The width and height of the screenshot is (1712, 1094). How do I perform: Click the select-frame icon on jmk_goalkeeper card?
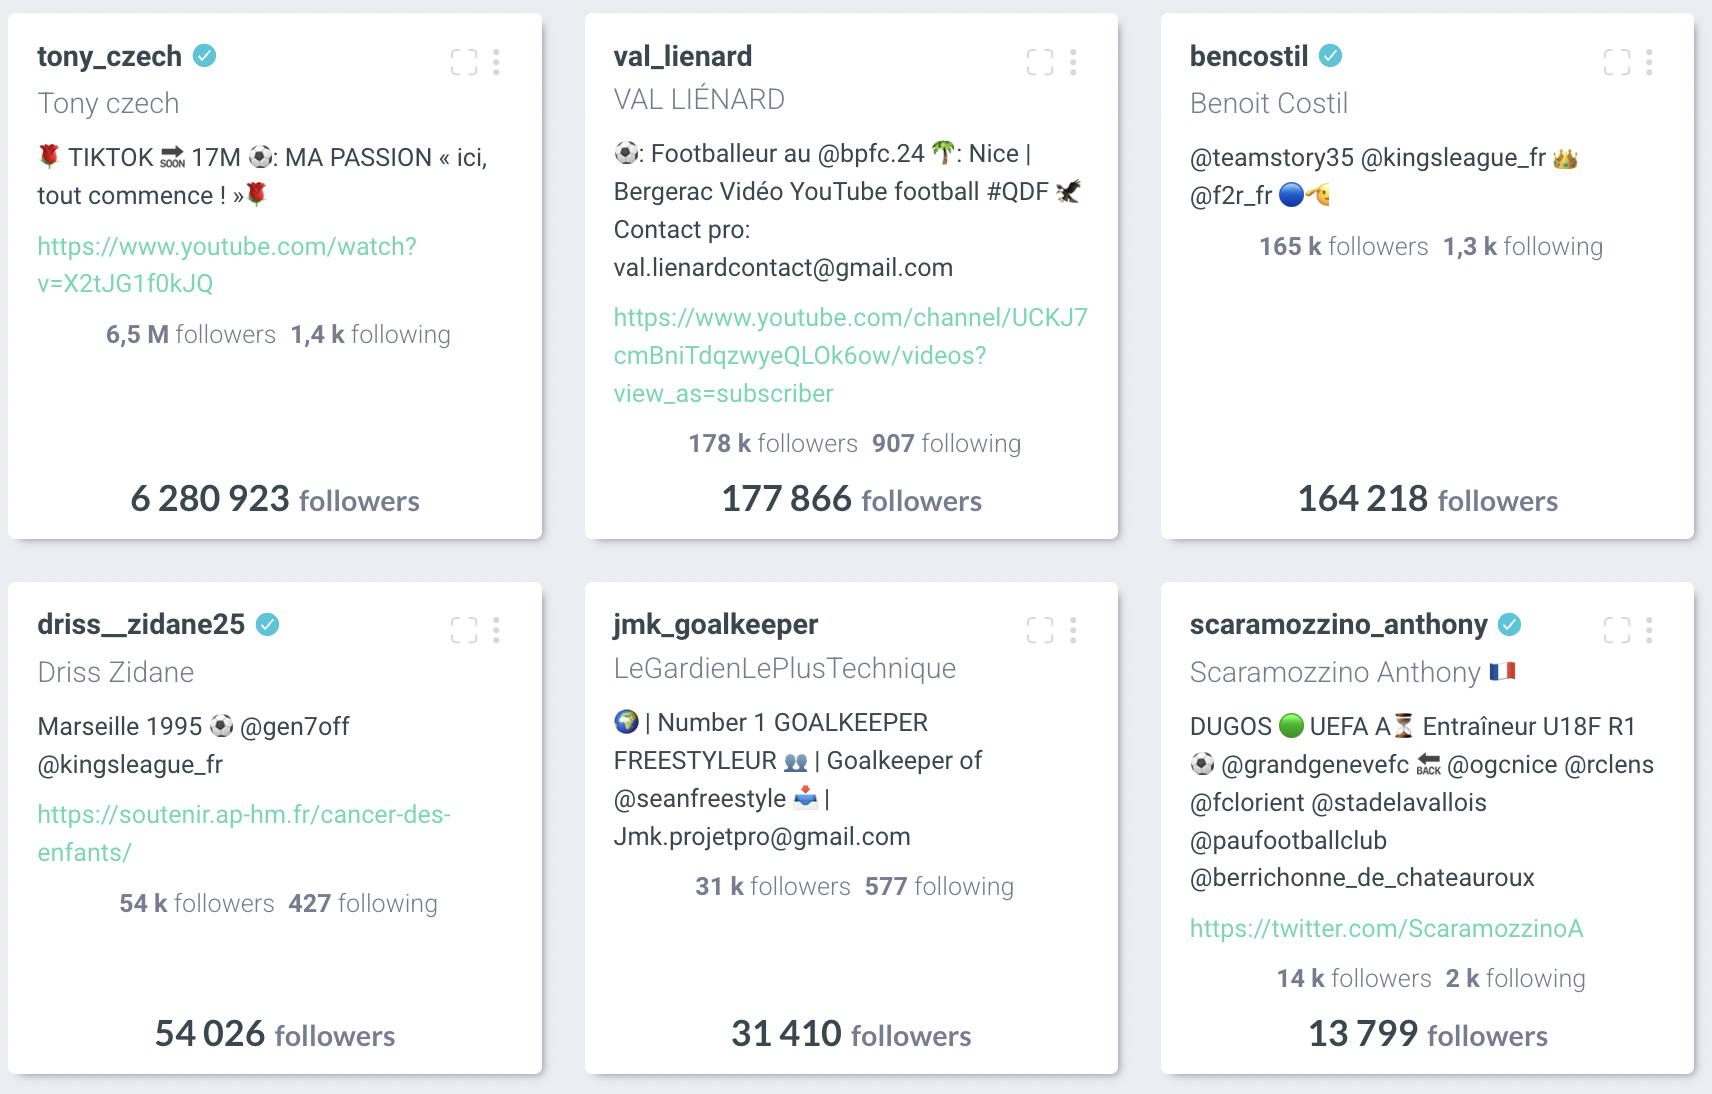point(1040,629)
